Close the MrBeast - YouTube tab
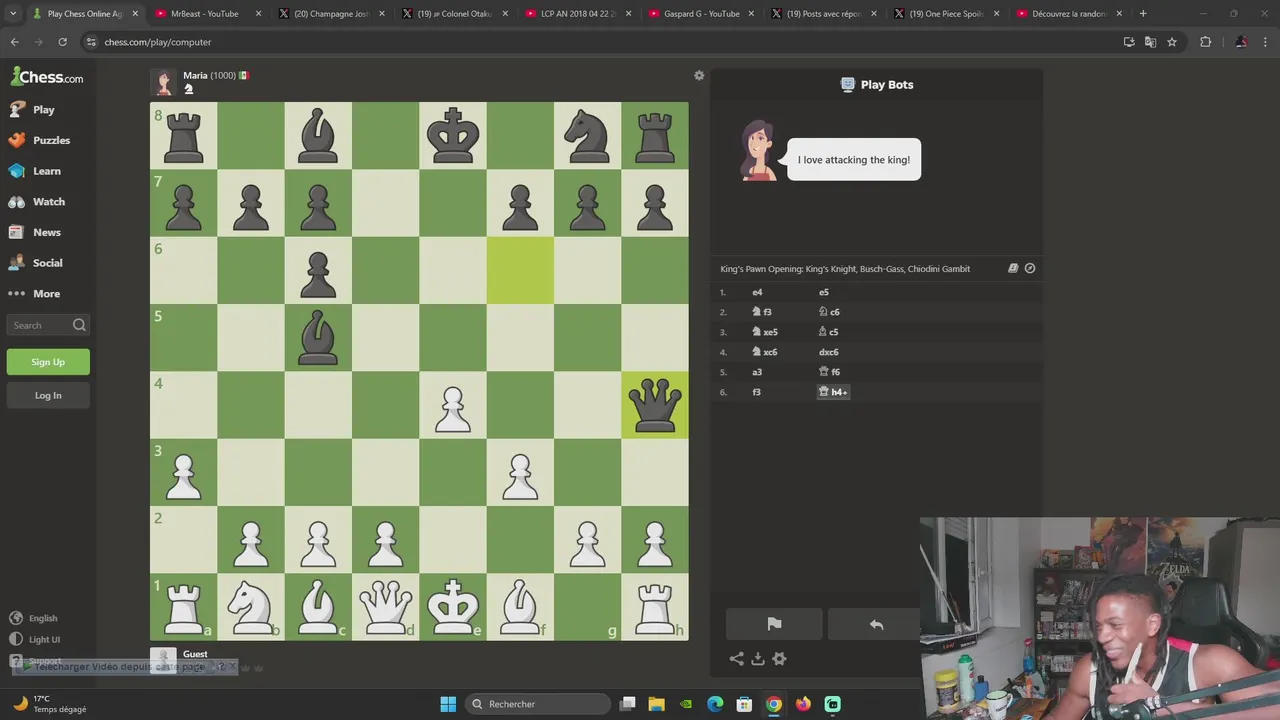The image size is (1280, 720). click(x=258, y=14)
